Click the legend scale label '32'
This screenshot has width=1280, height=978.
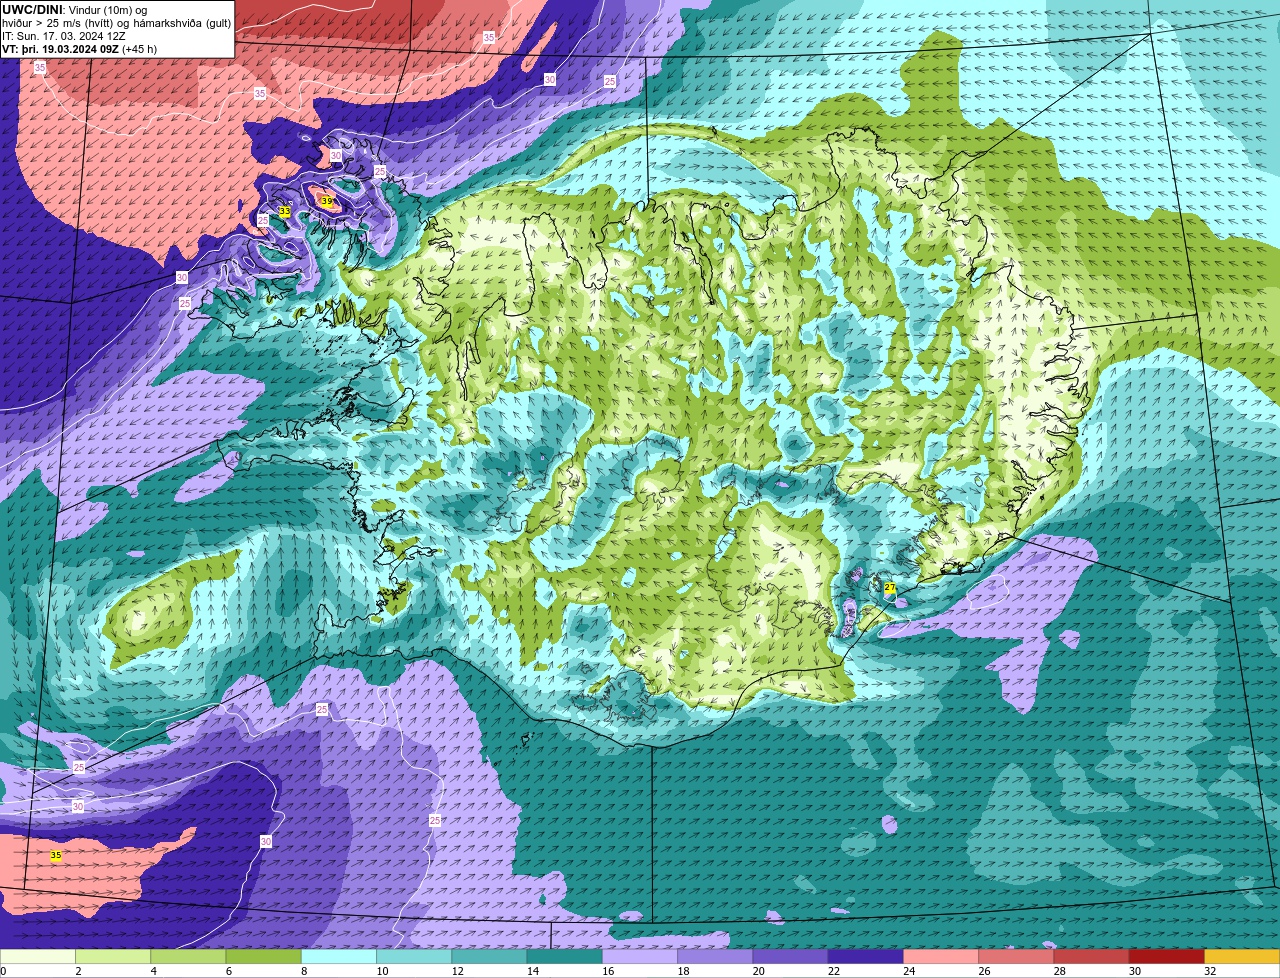tap(1209, 971)
